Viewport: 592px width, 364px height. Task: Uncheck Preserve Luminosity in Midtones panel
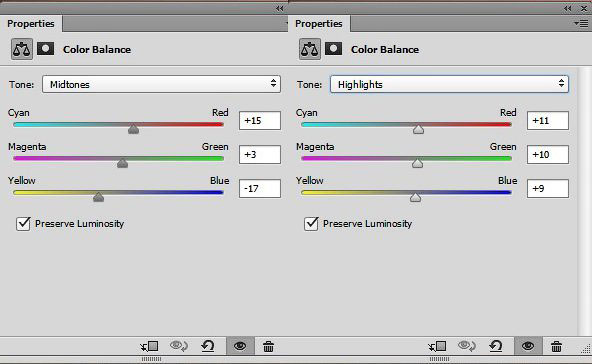23,224
